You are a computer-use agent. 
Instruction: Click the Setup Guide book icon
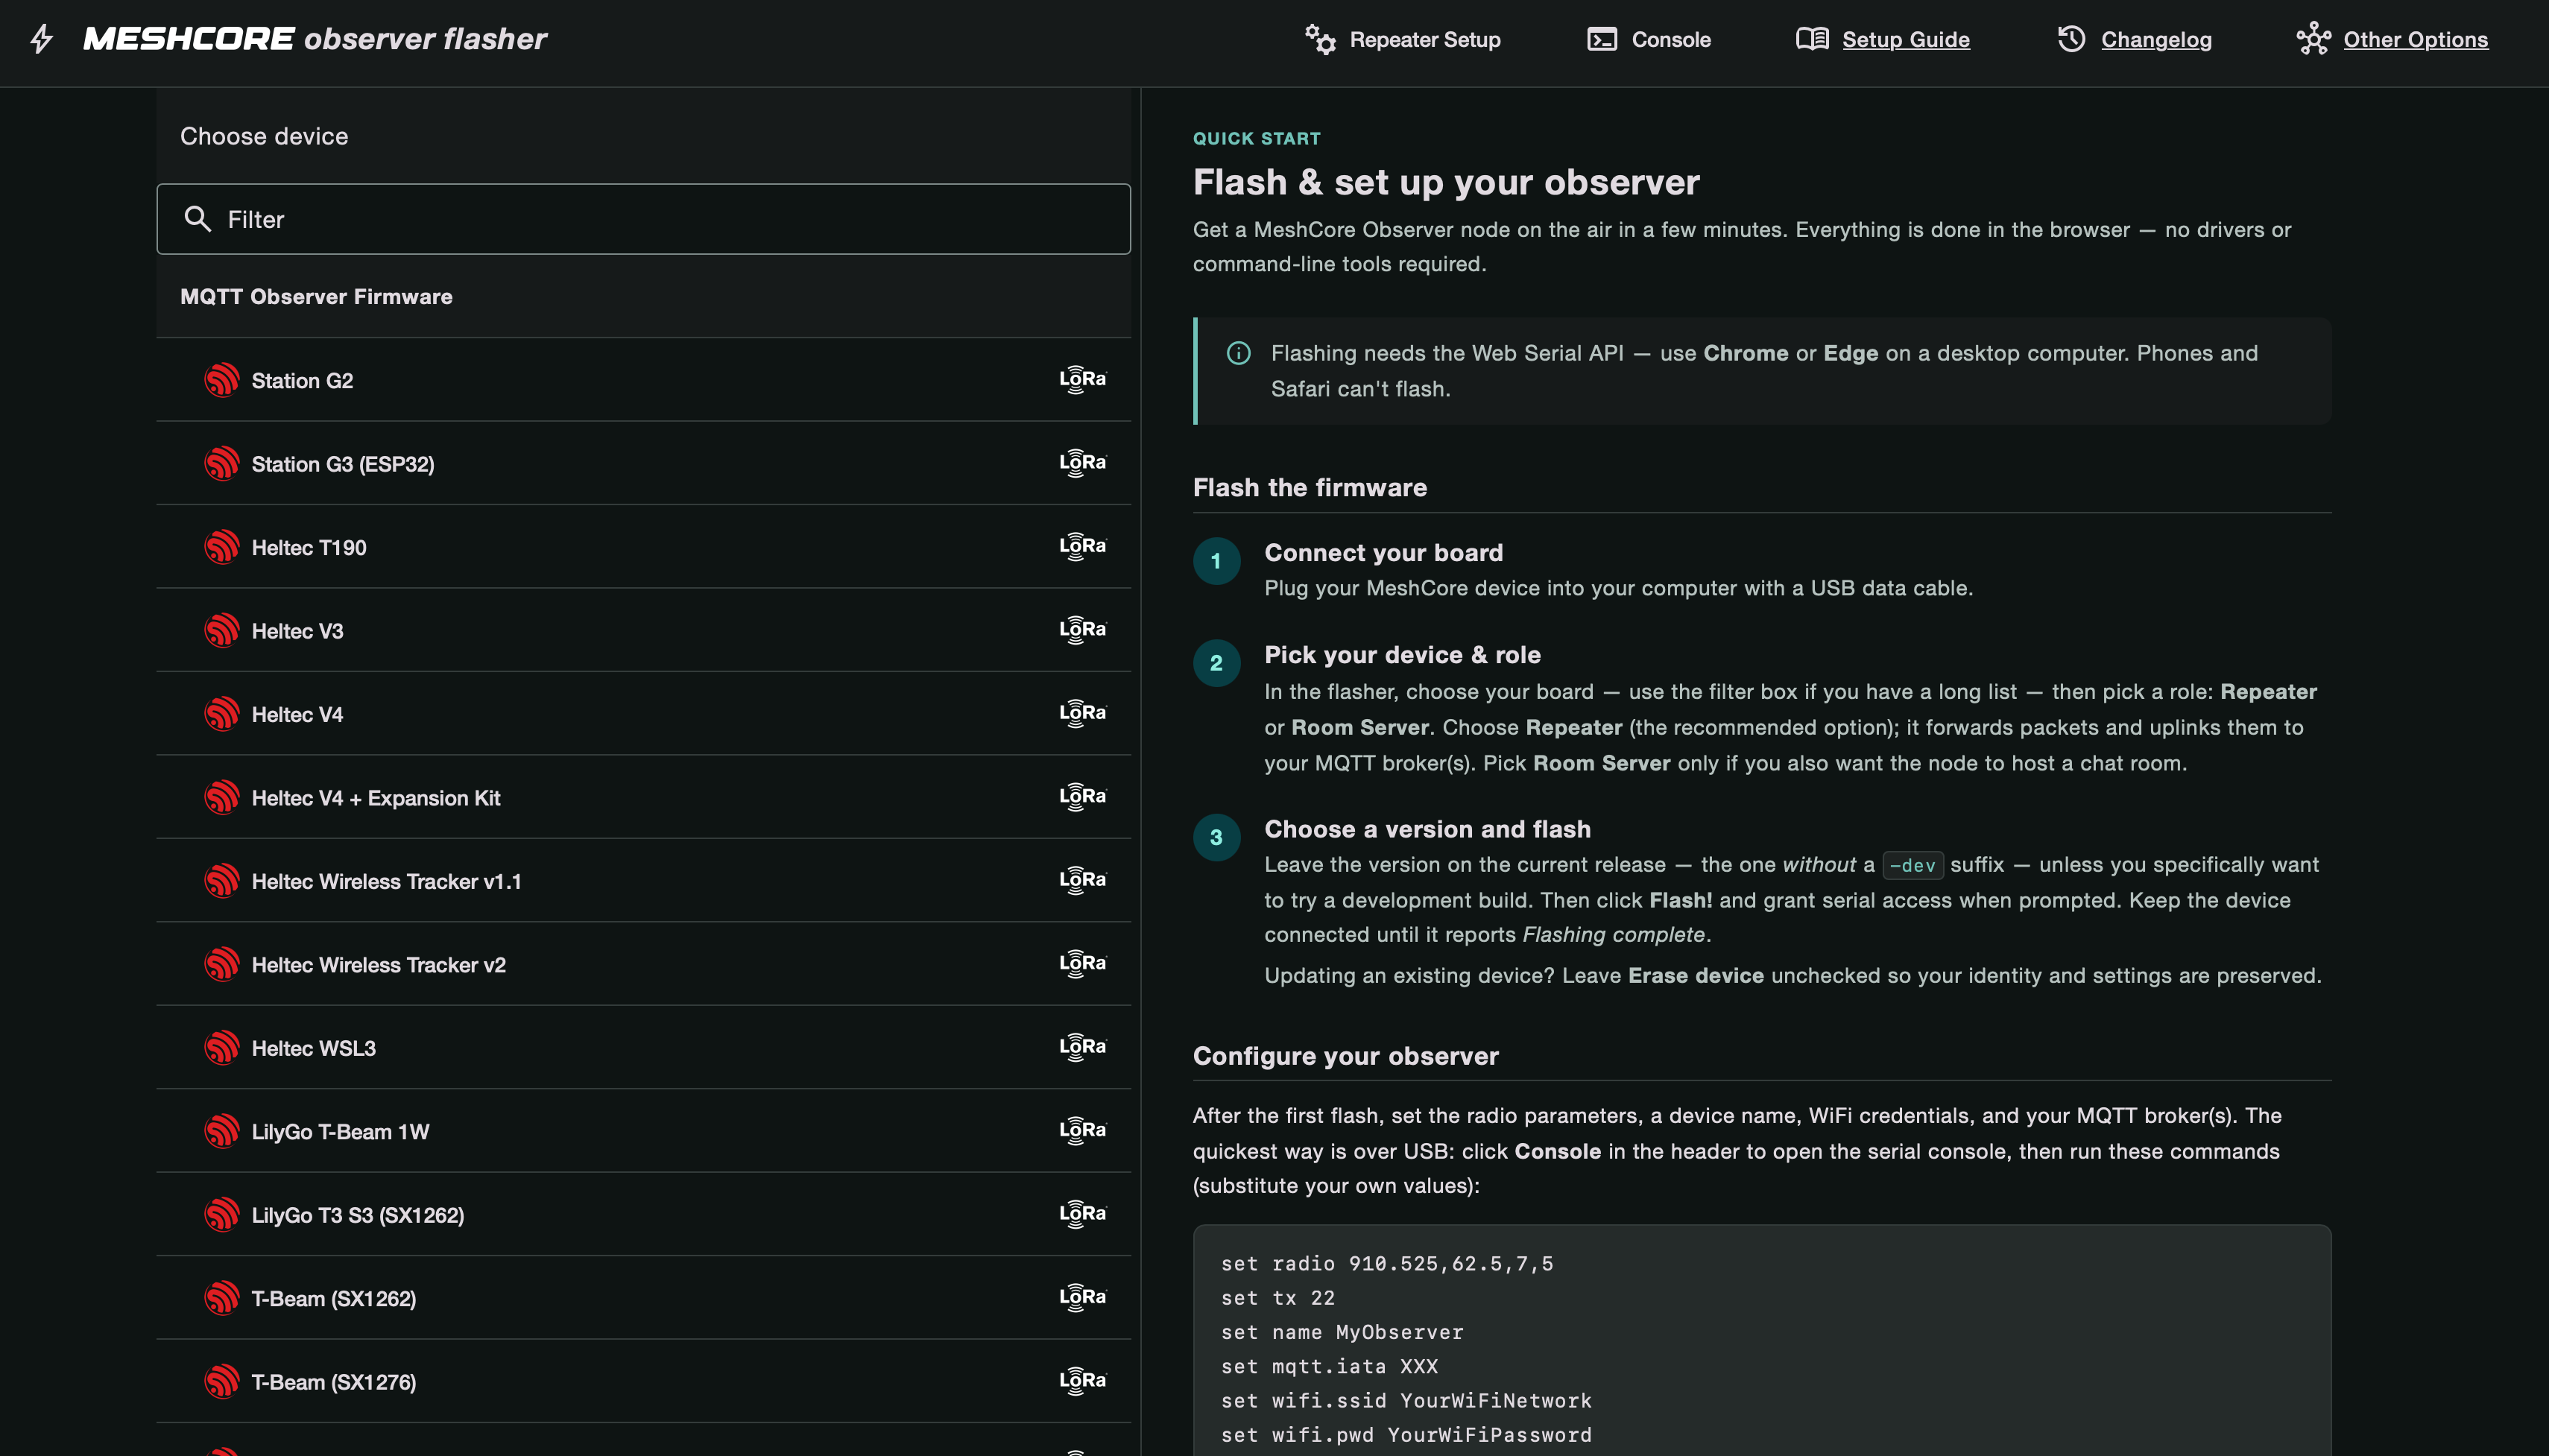click(1812, 39)
